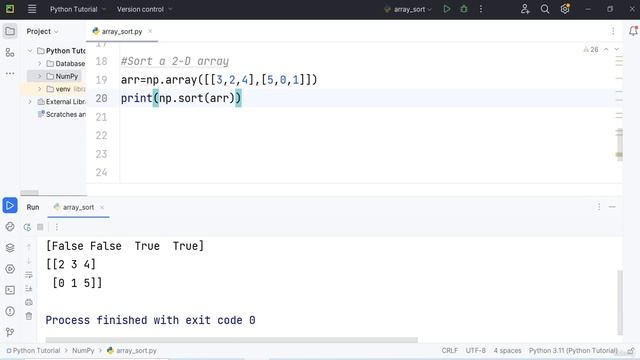Click NumPy breadcrumb in status bar
Viewport: 640px width, 360px height.
(83, 351)
